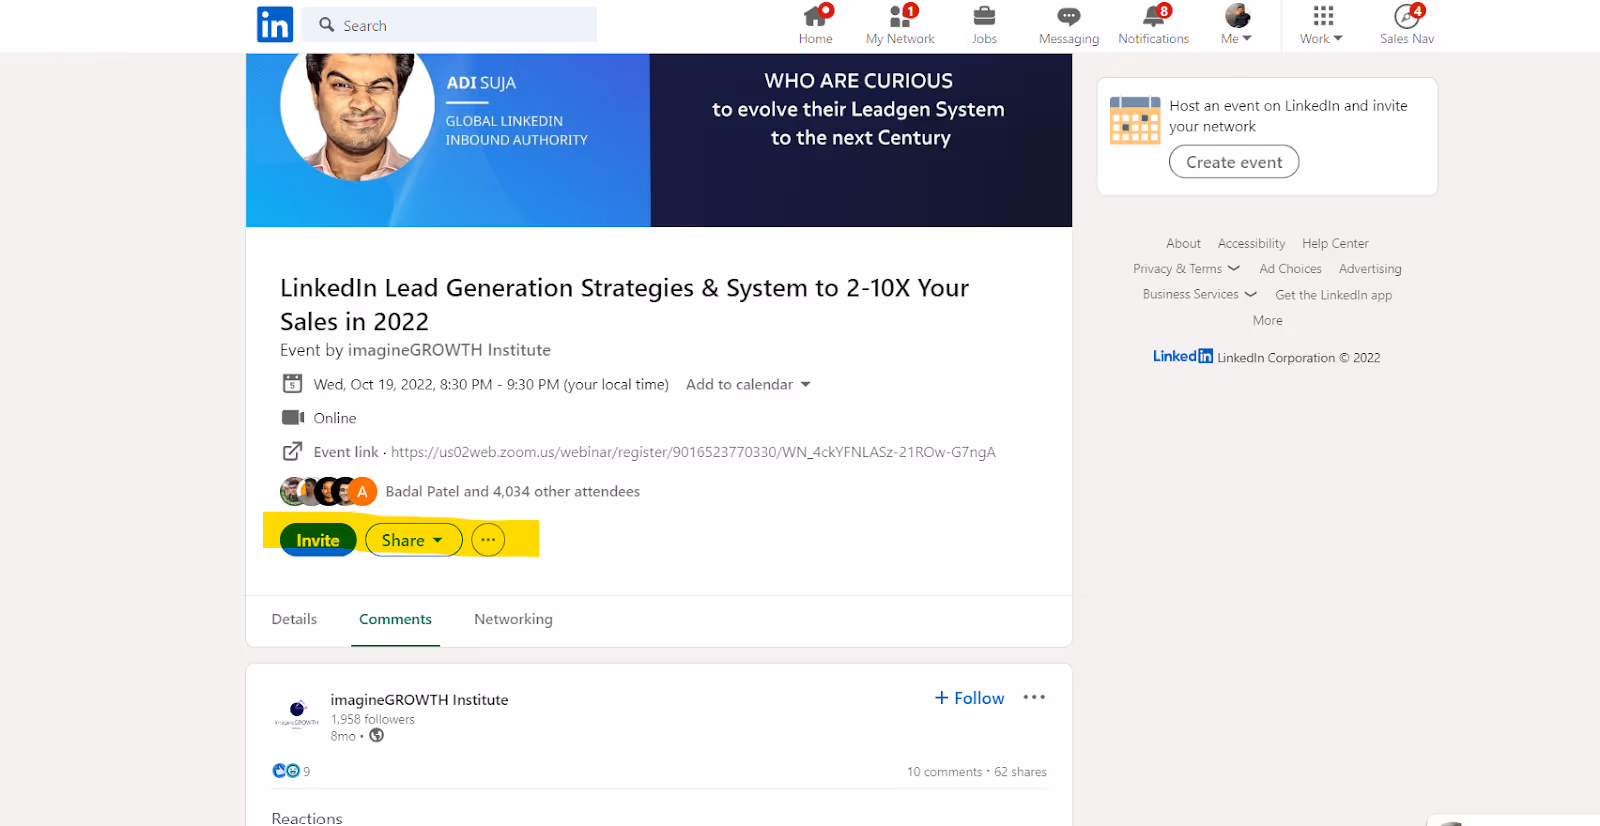Open the Ad Choices footer link

[1290, 269]
